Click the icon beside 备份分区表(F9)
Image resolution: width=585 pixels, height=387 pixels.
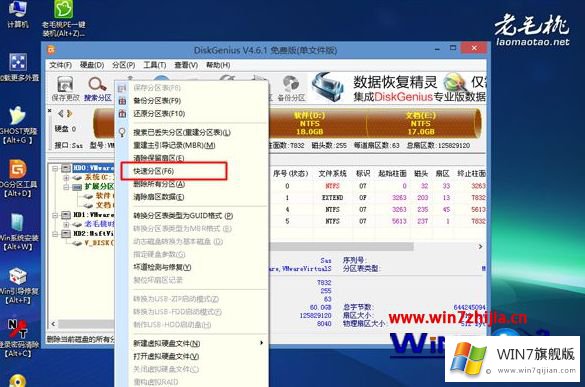[122, 101]
